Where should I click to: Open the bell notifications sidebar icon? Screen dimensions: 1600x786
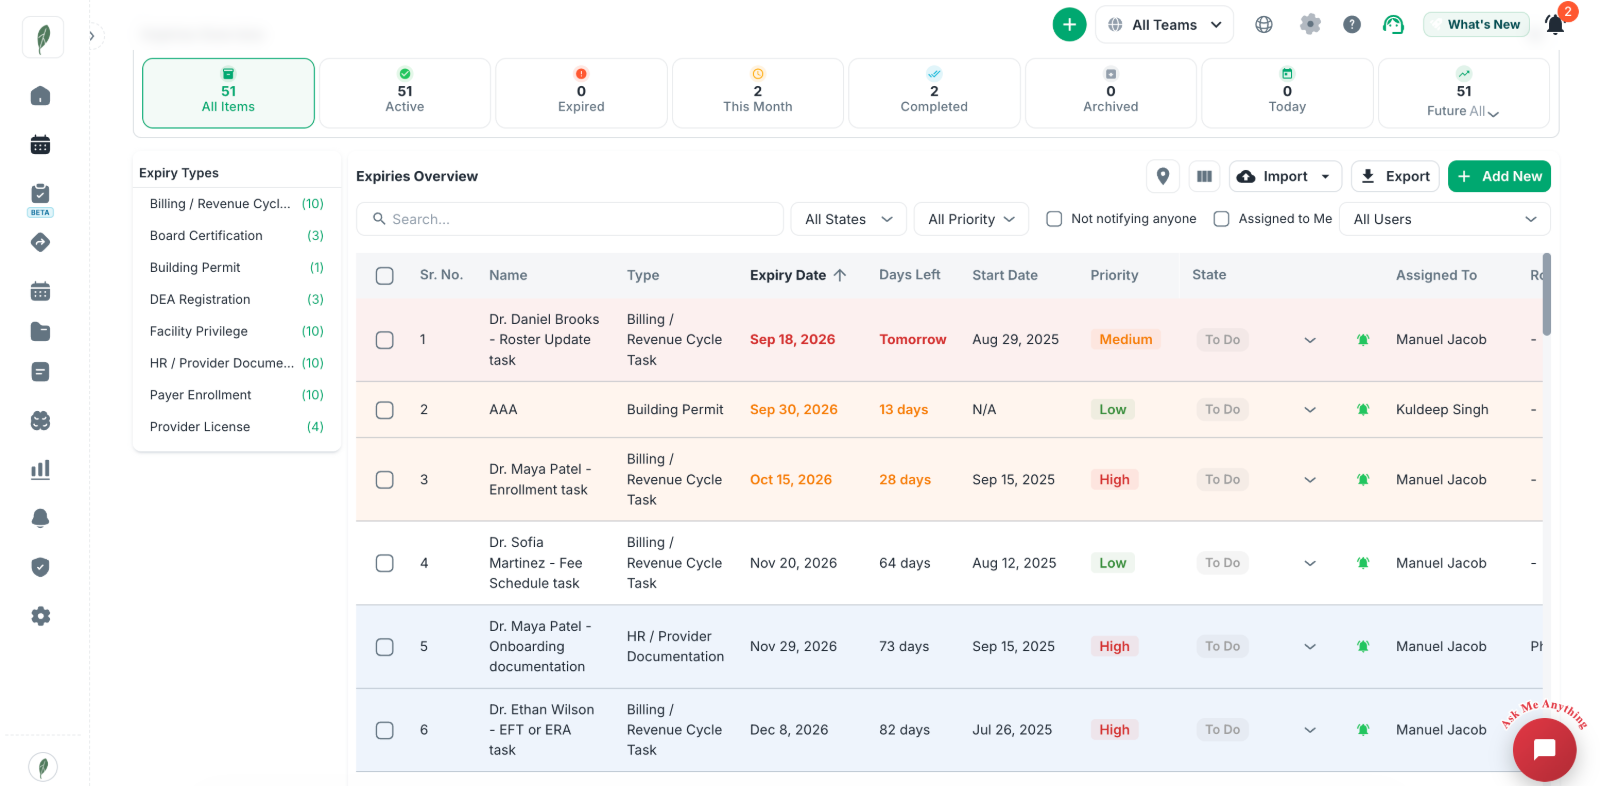coord(40,518)
